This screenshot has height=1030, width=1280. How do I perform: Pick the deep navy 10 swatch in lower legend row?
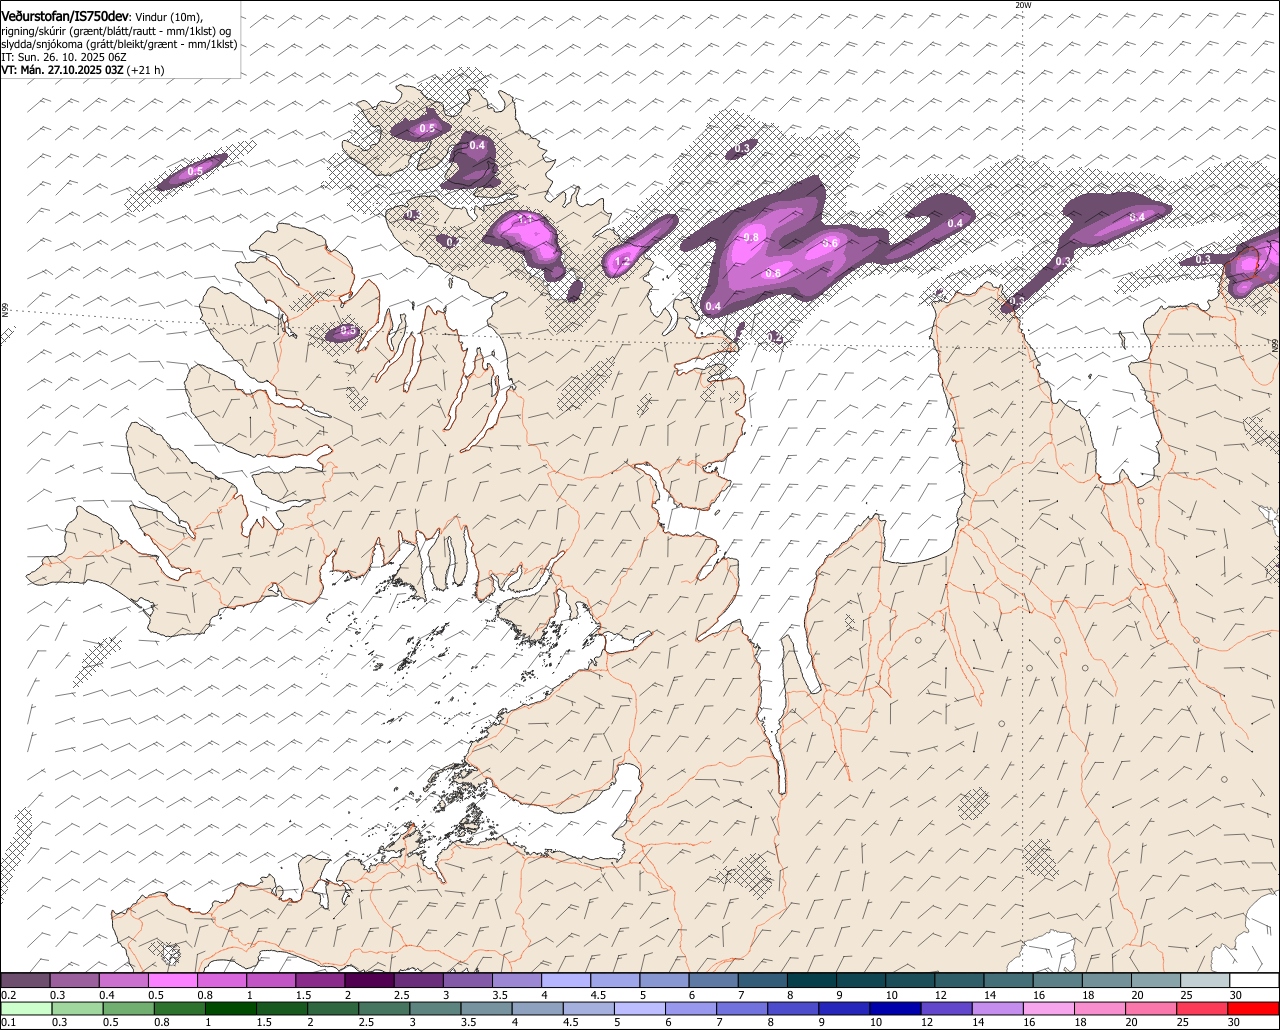pyautogui.click(x=895, y=1008)
